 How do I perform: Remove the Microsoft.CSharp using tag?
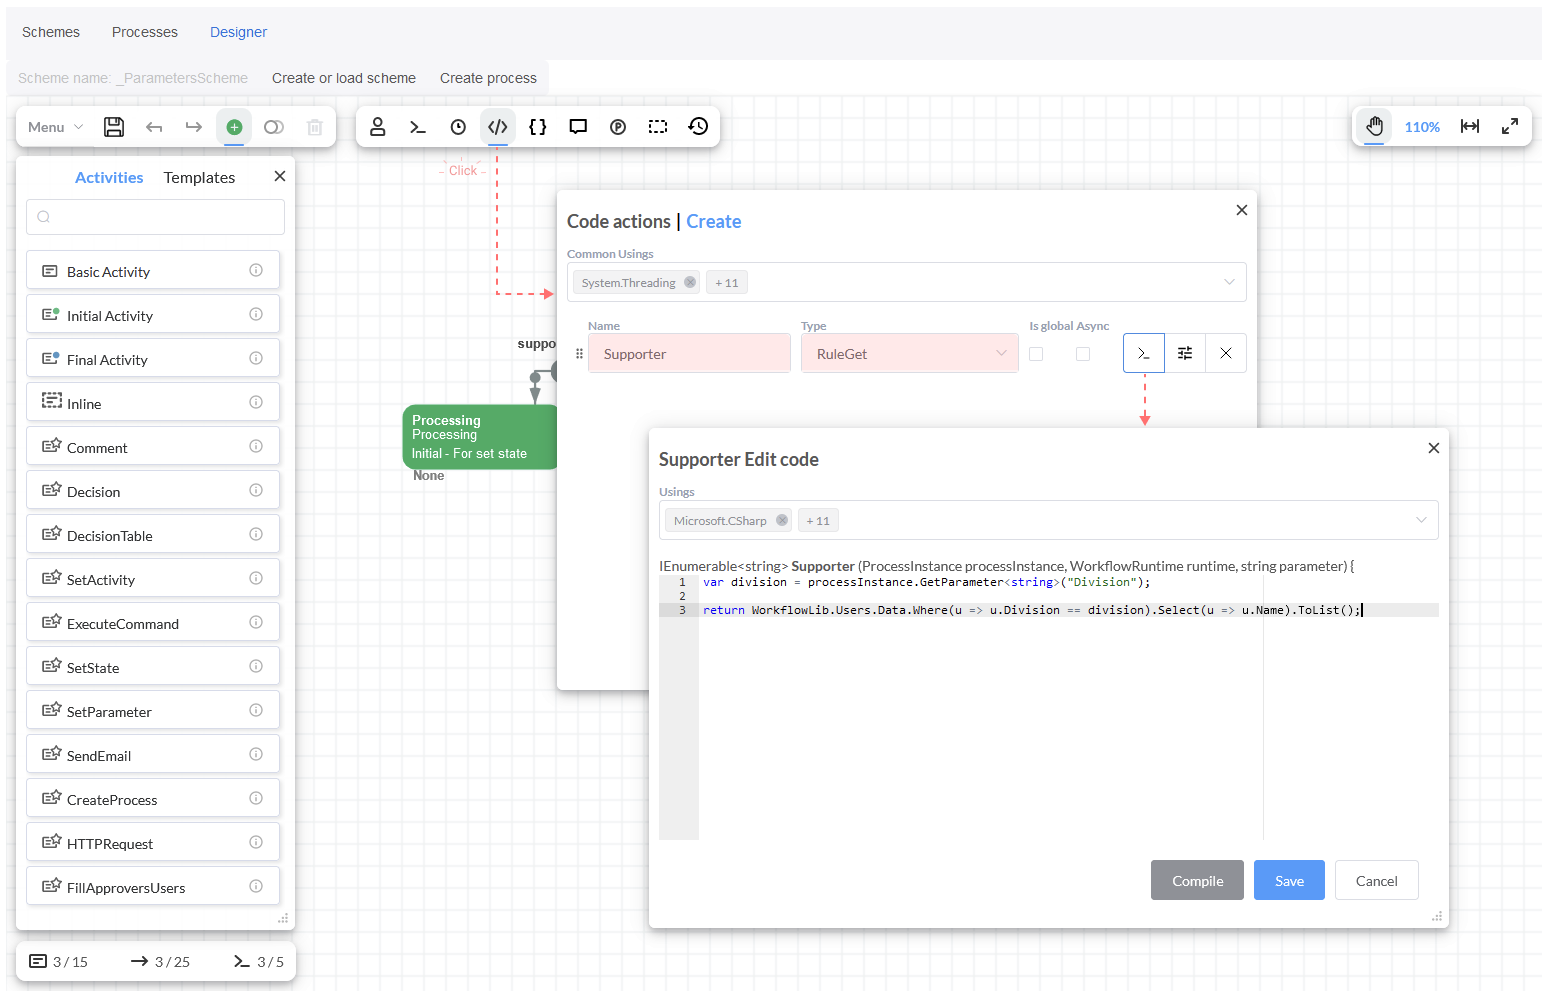782,521
